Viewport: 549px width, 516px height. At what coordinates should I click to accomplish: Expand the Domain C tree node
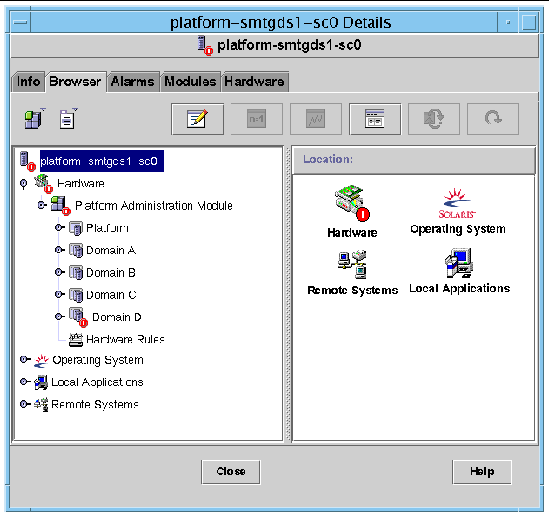tap(60, 294)
